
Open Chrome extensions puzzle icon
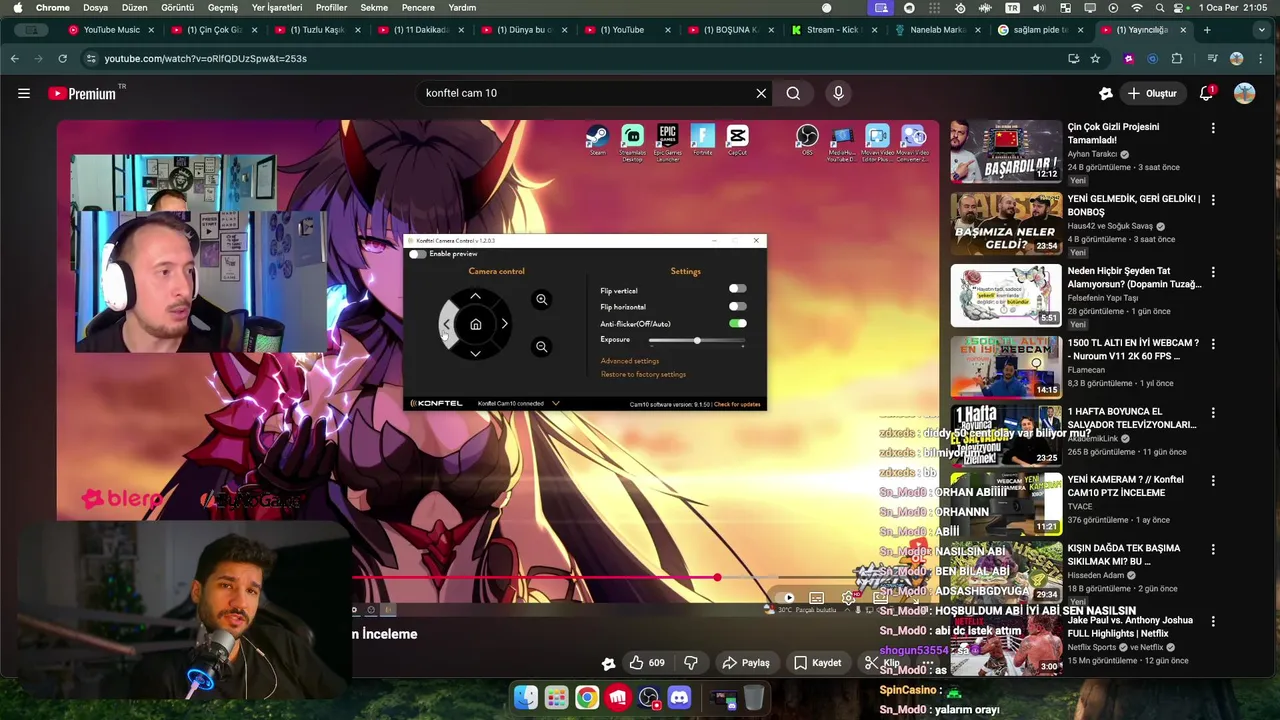[1176, 58]
